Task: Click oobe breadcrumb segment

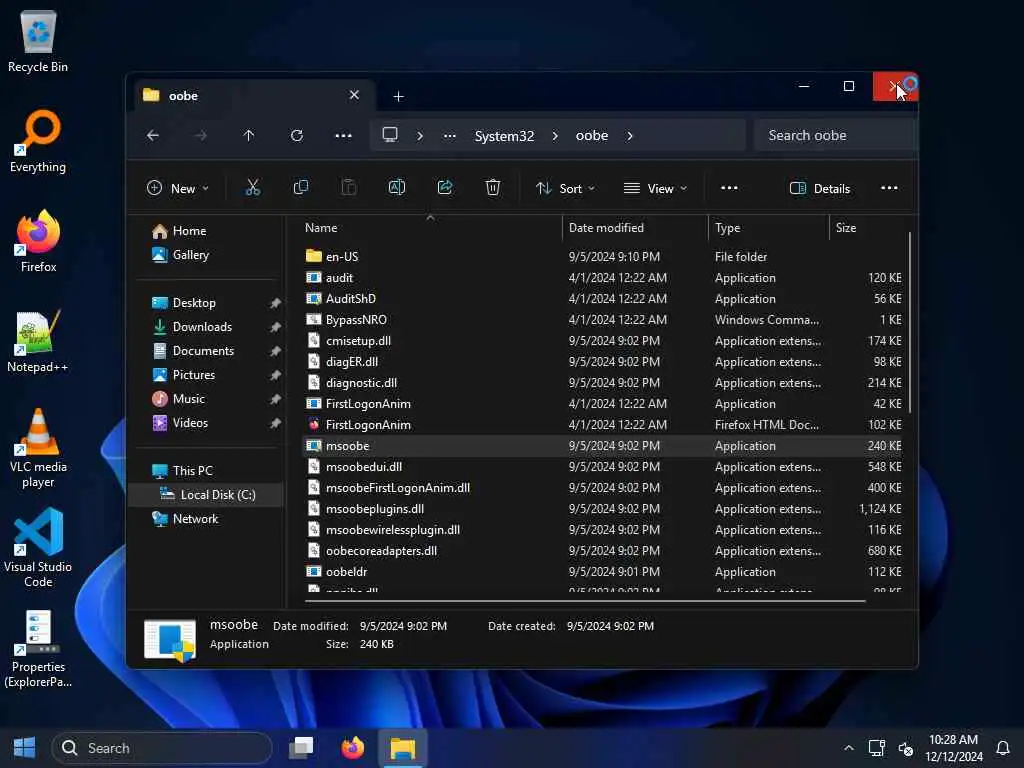Action: click(x=592, y=136)
